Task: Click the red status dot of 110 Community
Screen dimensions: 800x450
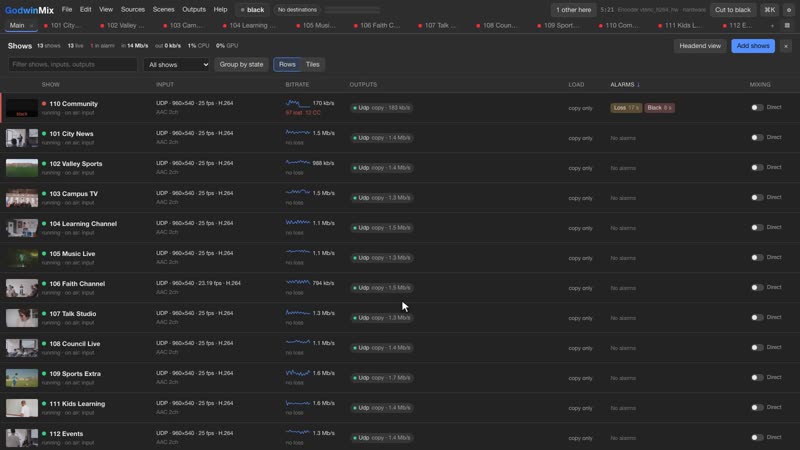Action: pyautogui.click(x=44, y=104)
